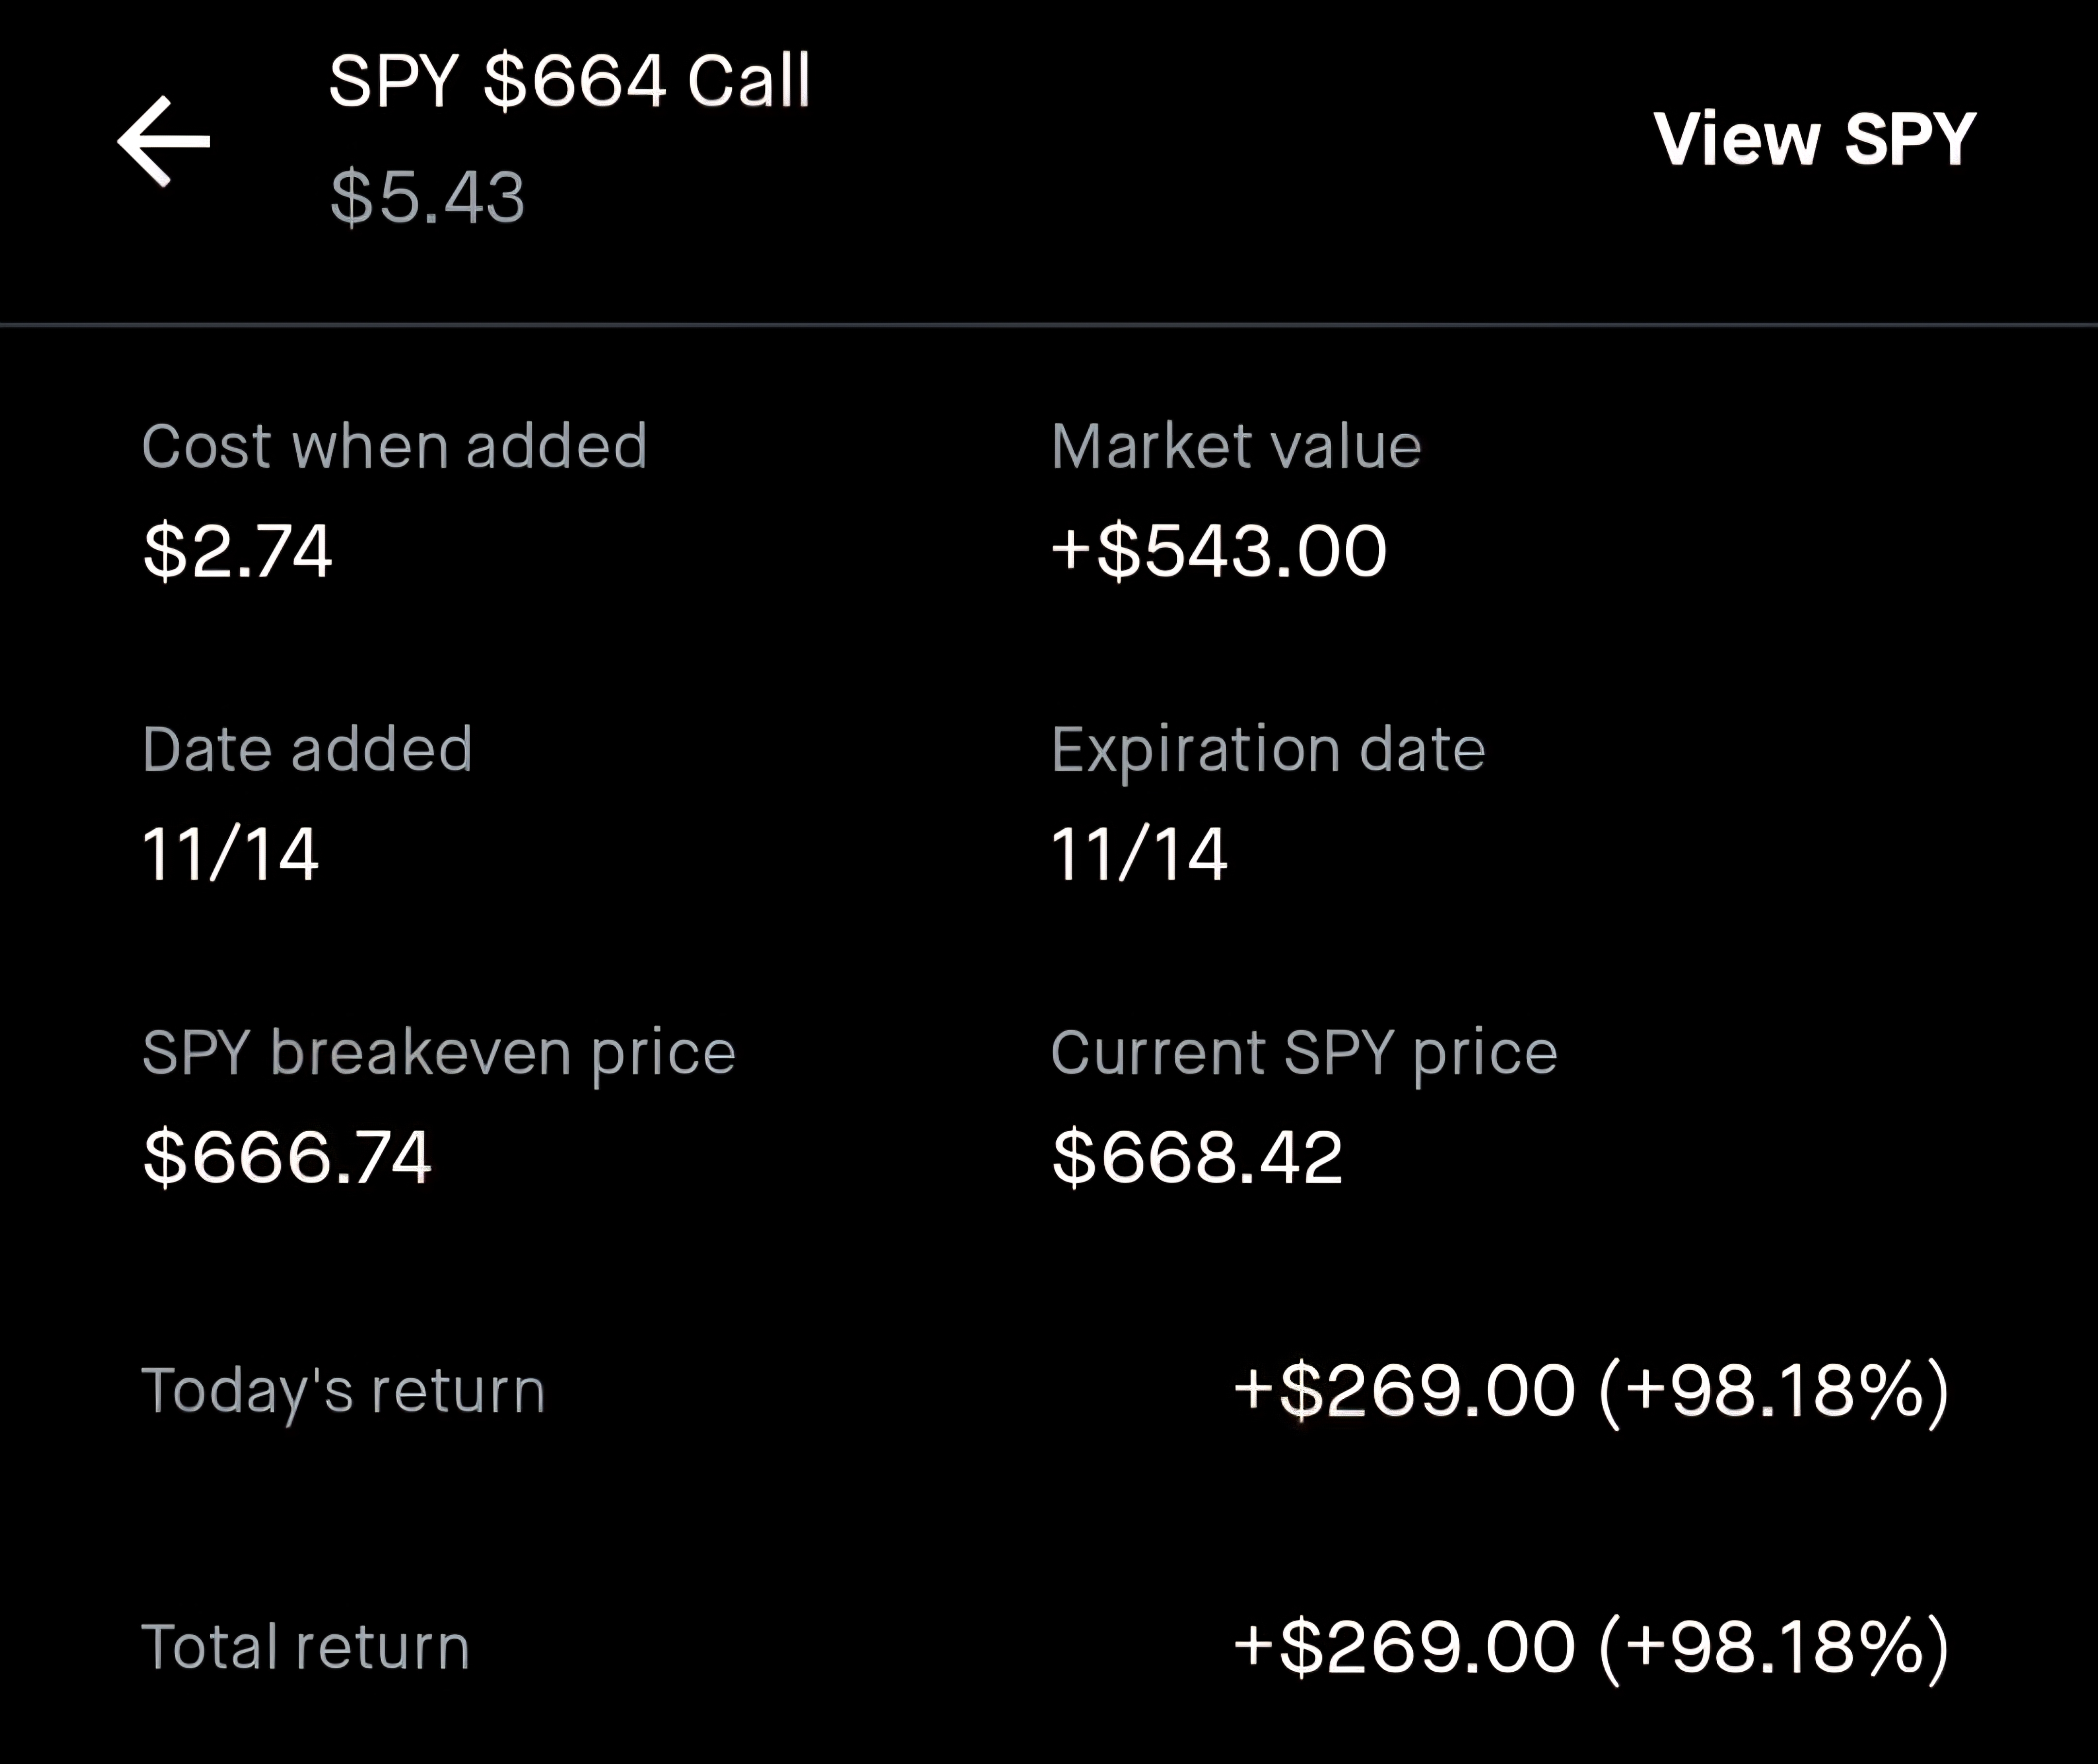Click the $5.43 option price in header
Viewport: 2098px width, 1764px height.
427,197
